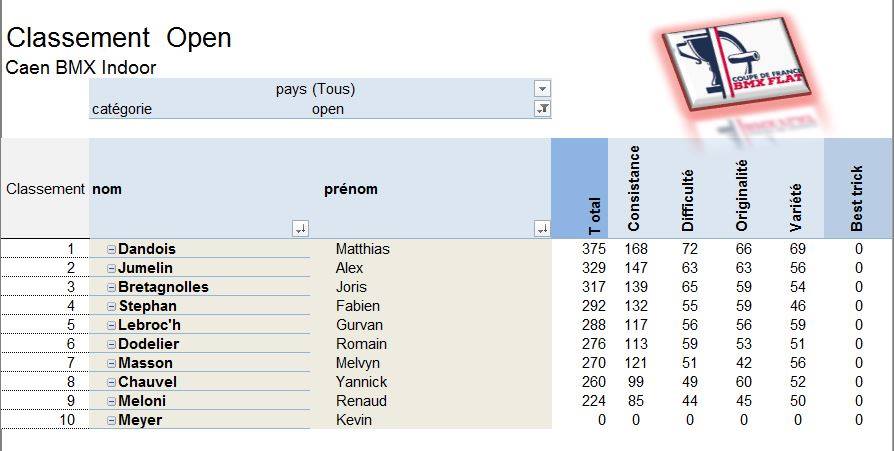The height and width of the screenshot is (451, 894).
Task: Select the Consistance column header
Action: click(635, 188)
